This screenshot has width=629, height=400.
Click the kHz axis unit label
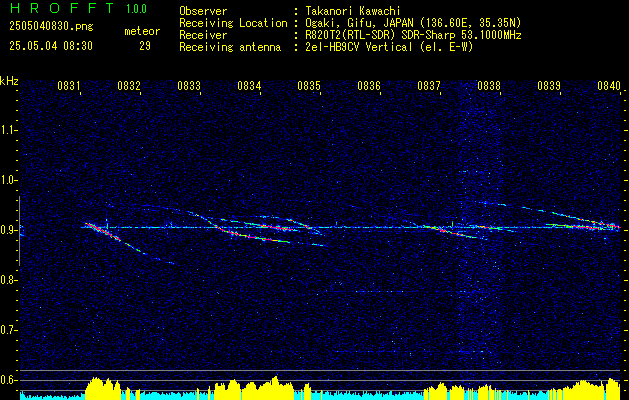coord(9,81)
